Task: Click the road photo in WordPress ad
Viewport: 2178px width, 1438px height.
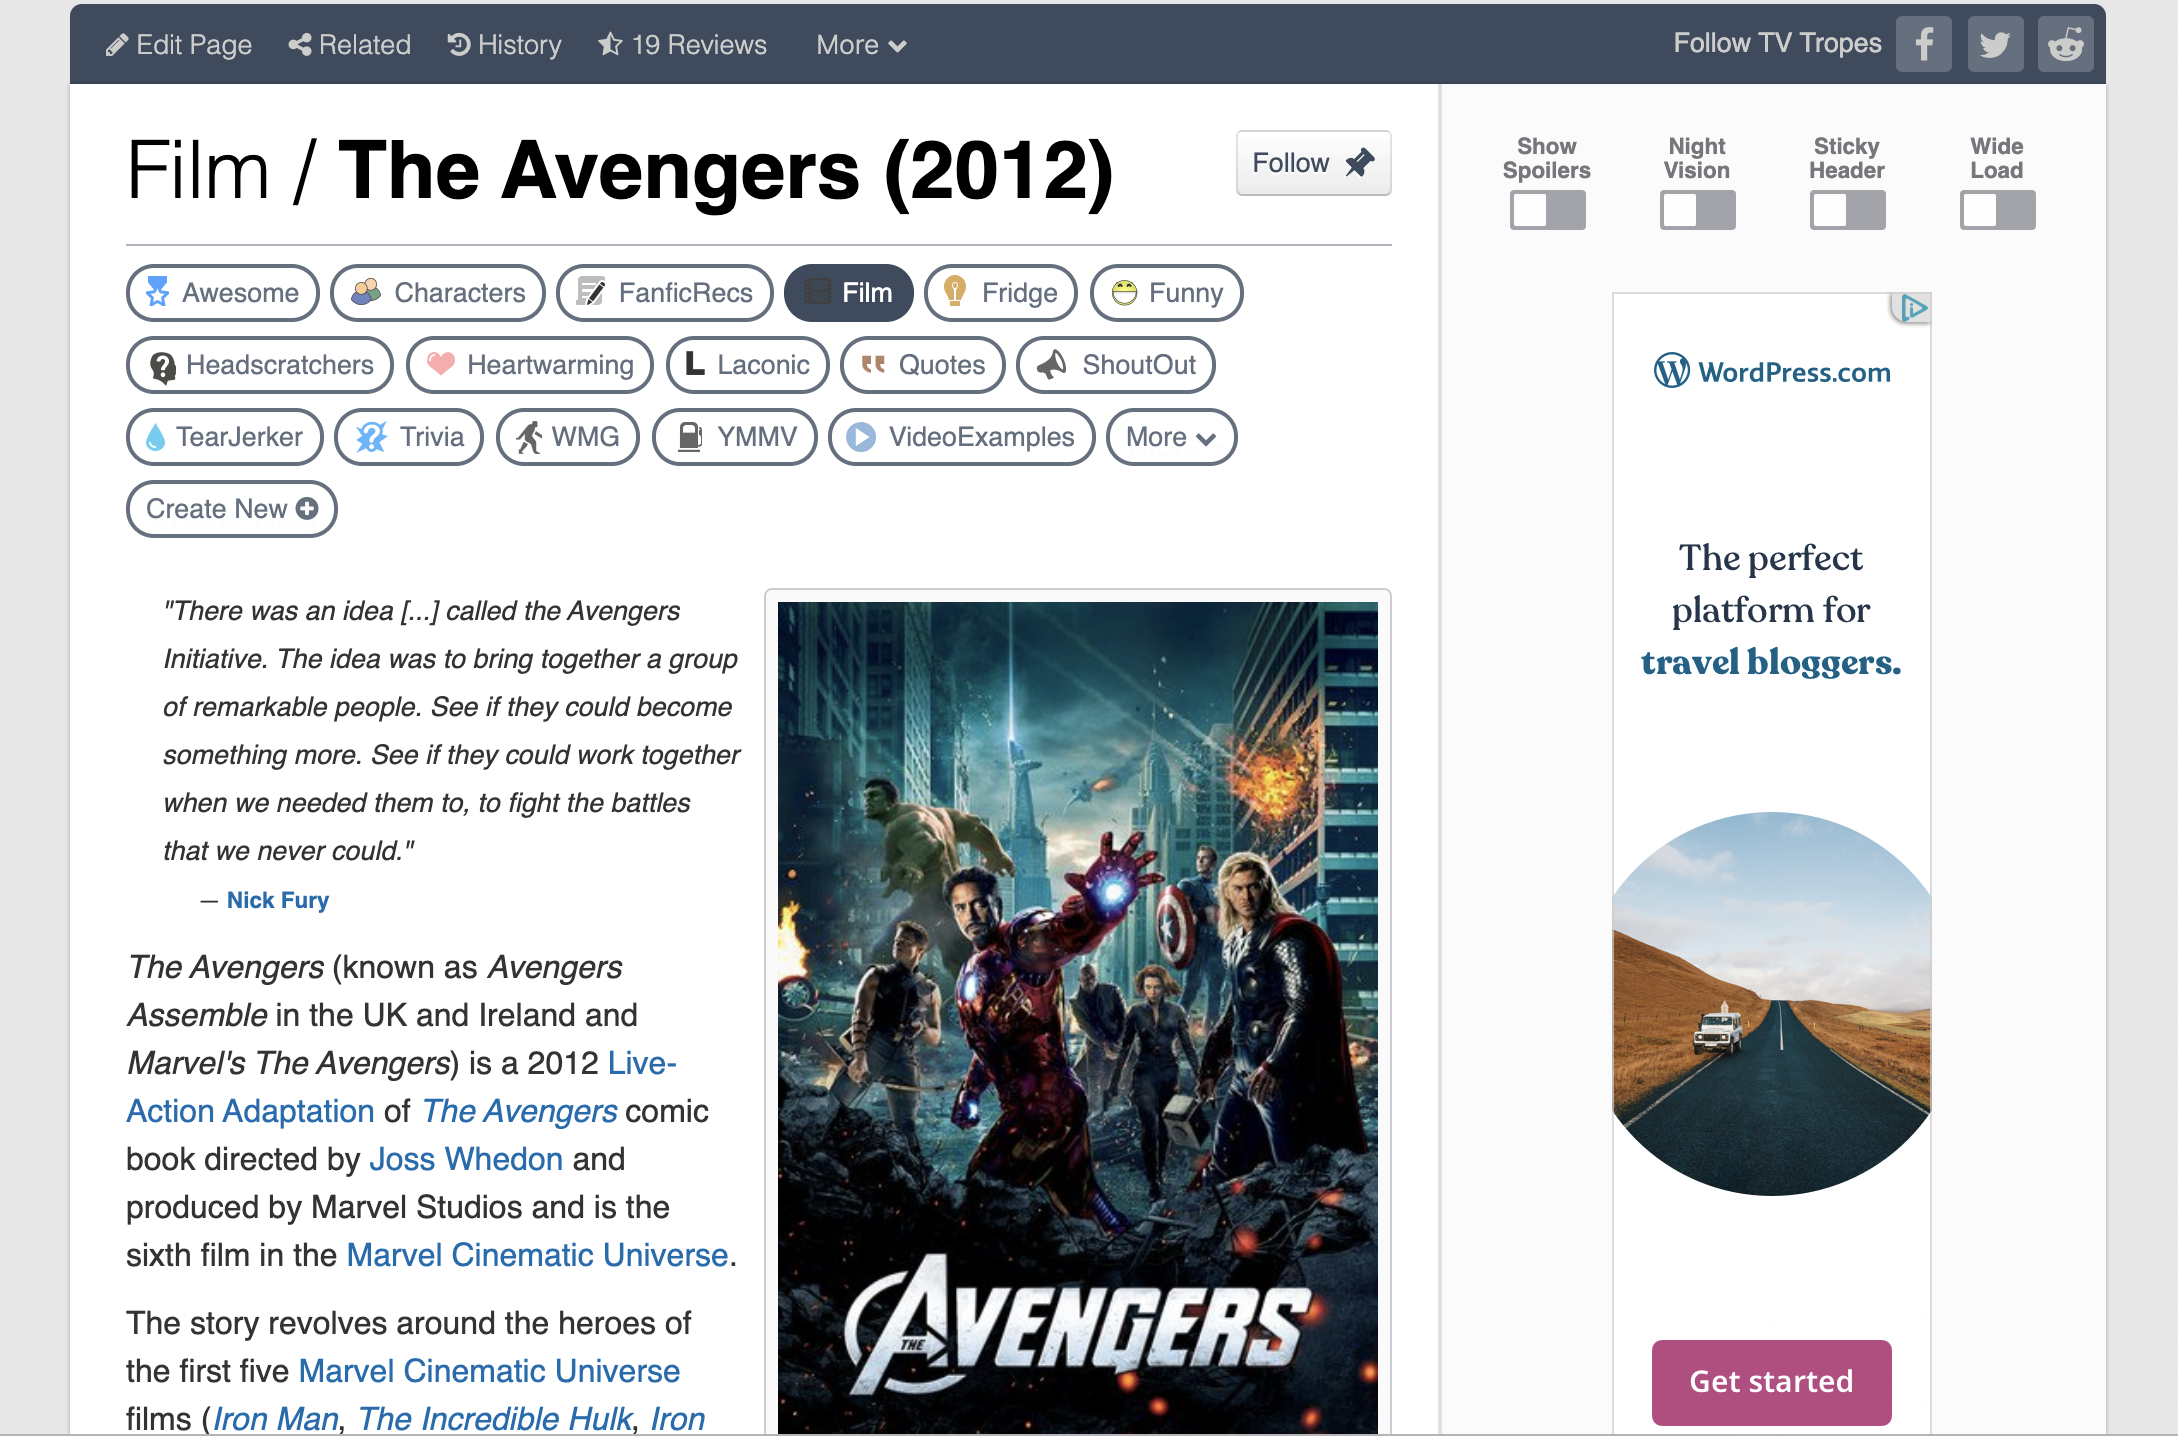Action: (1771, 1003)
